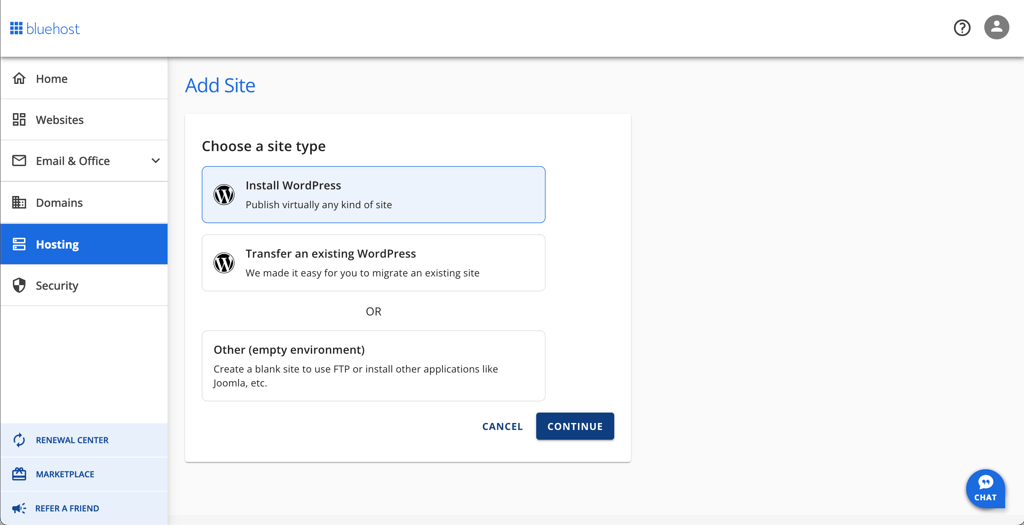
Task: Click the Email & Office envelope icon
Action: point(19,161)
